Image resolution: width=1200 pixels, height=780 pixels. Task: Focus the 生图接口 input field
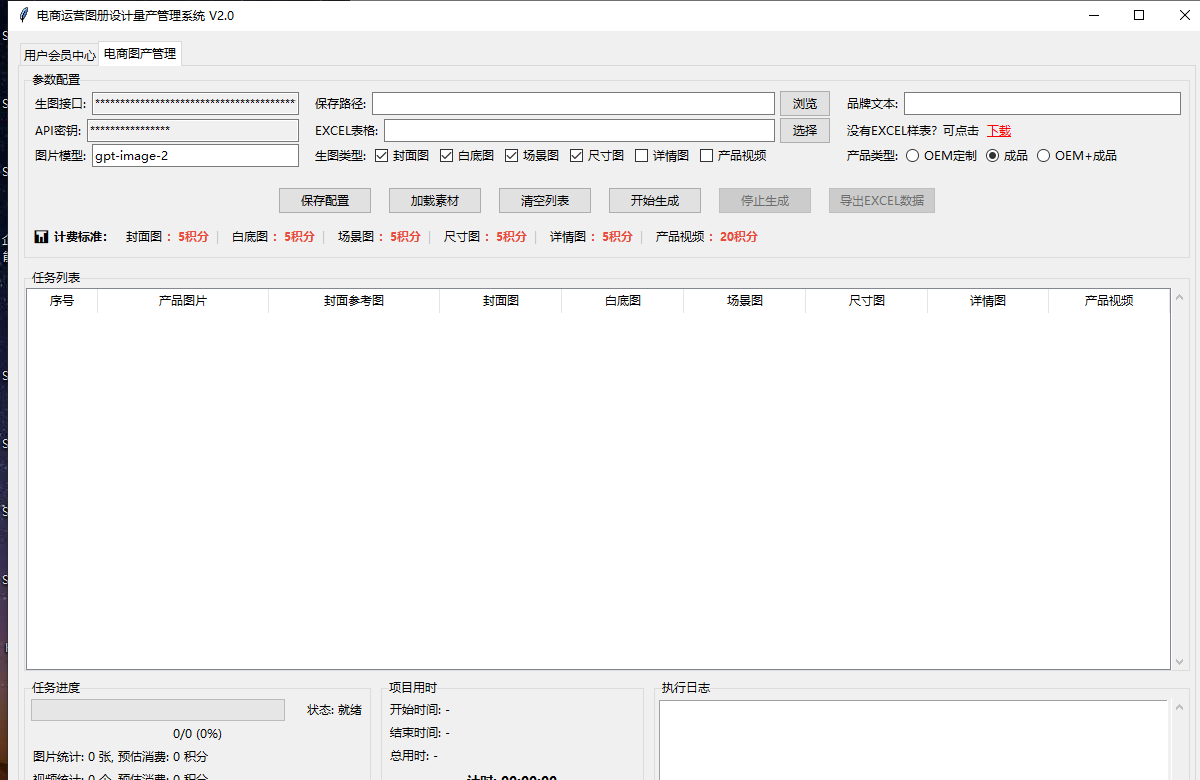pyautogui.click(x=195, y=104)
